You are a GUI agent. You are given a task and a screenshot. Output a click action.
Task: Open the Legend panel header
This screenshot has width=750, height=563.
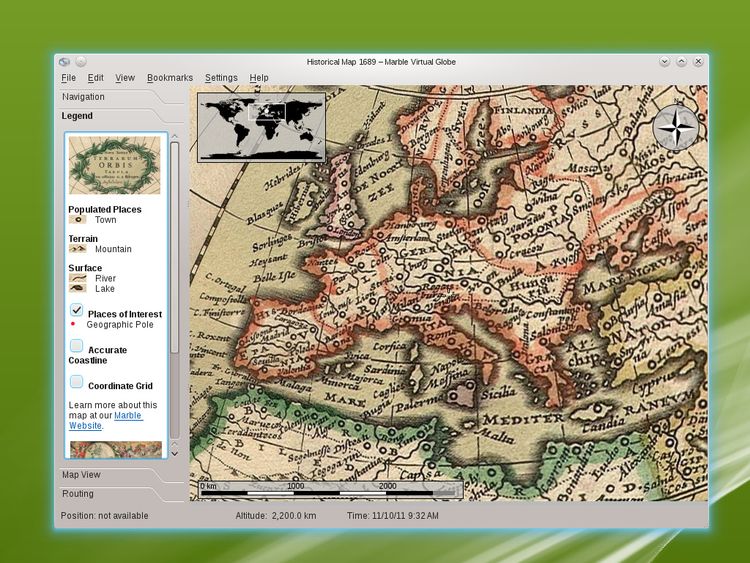(x=78, y=116)
